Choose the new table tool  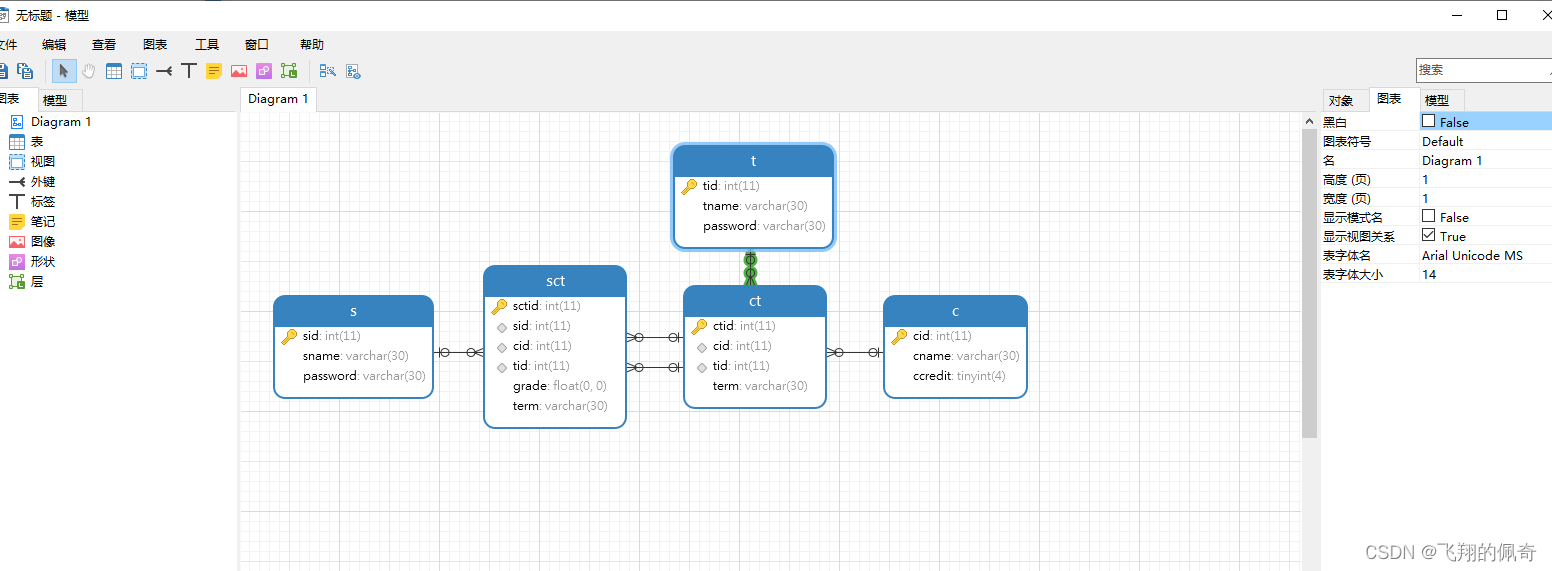[x=114, y=71]
